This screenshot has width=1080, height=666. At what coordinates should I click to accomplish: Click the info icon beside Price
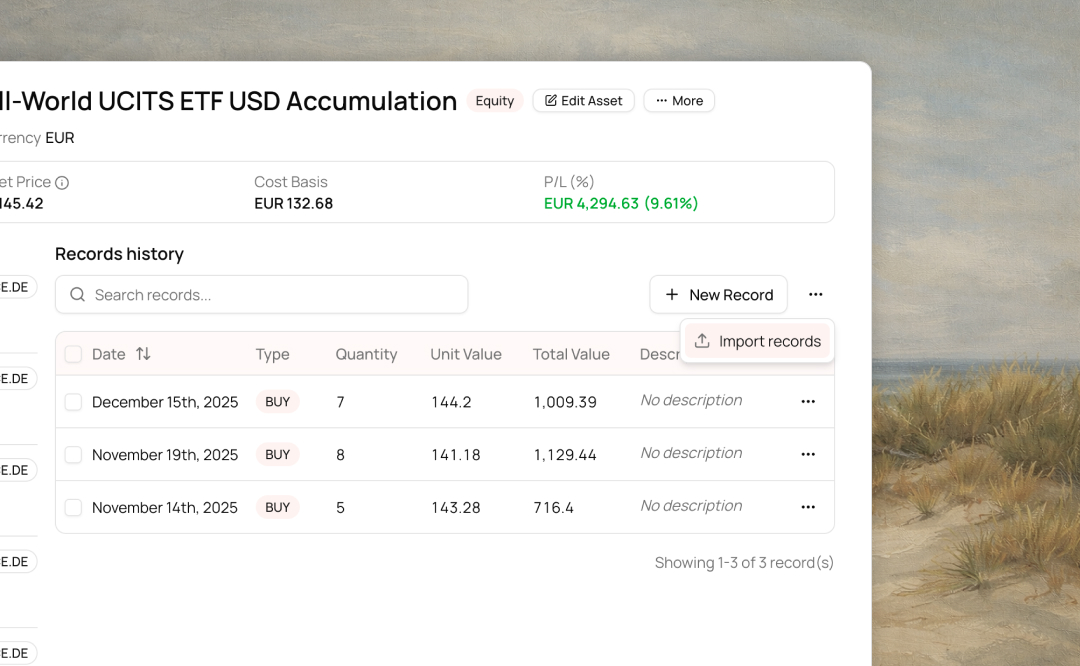pos(62,183)
